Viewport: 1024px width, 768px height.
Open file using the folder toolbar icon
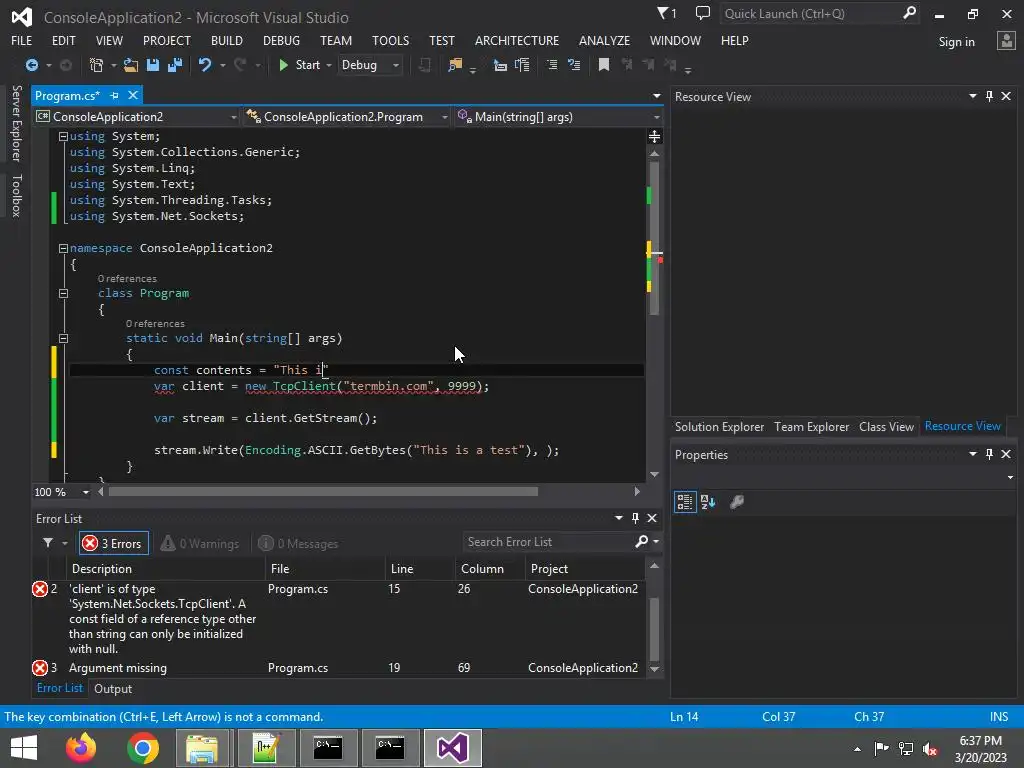click(131, 65)
